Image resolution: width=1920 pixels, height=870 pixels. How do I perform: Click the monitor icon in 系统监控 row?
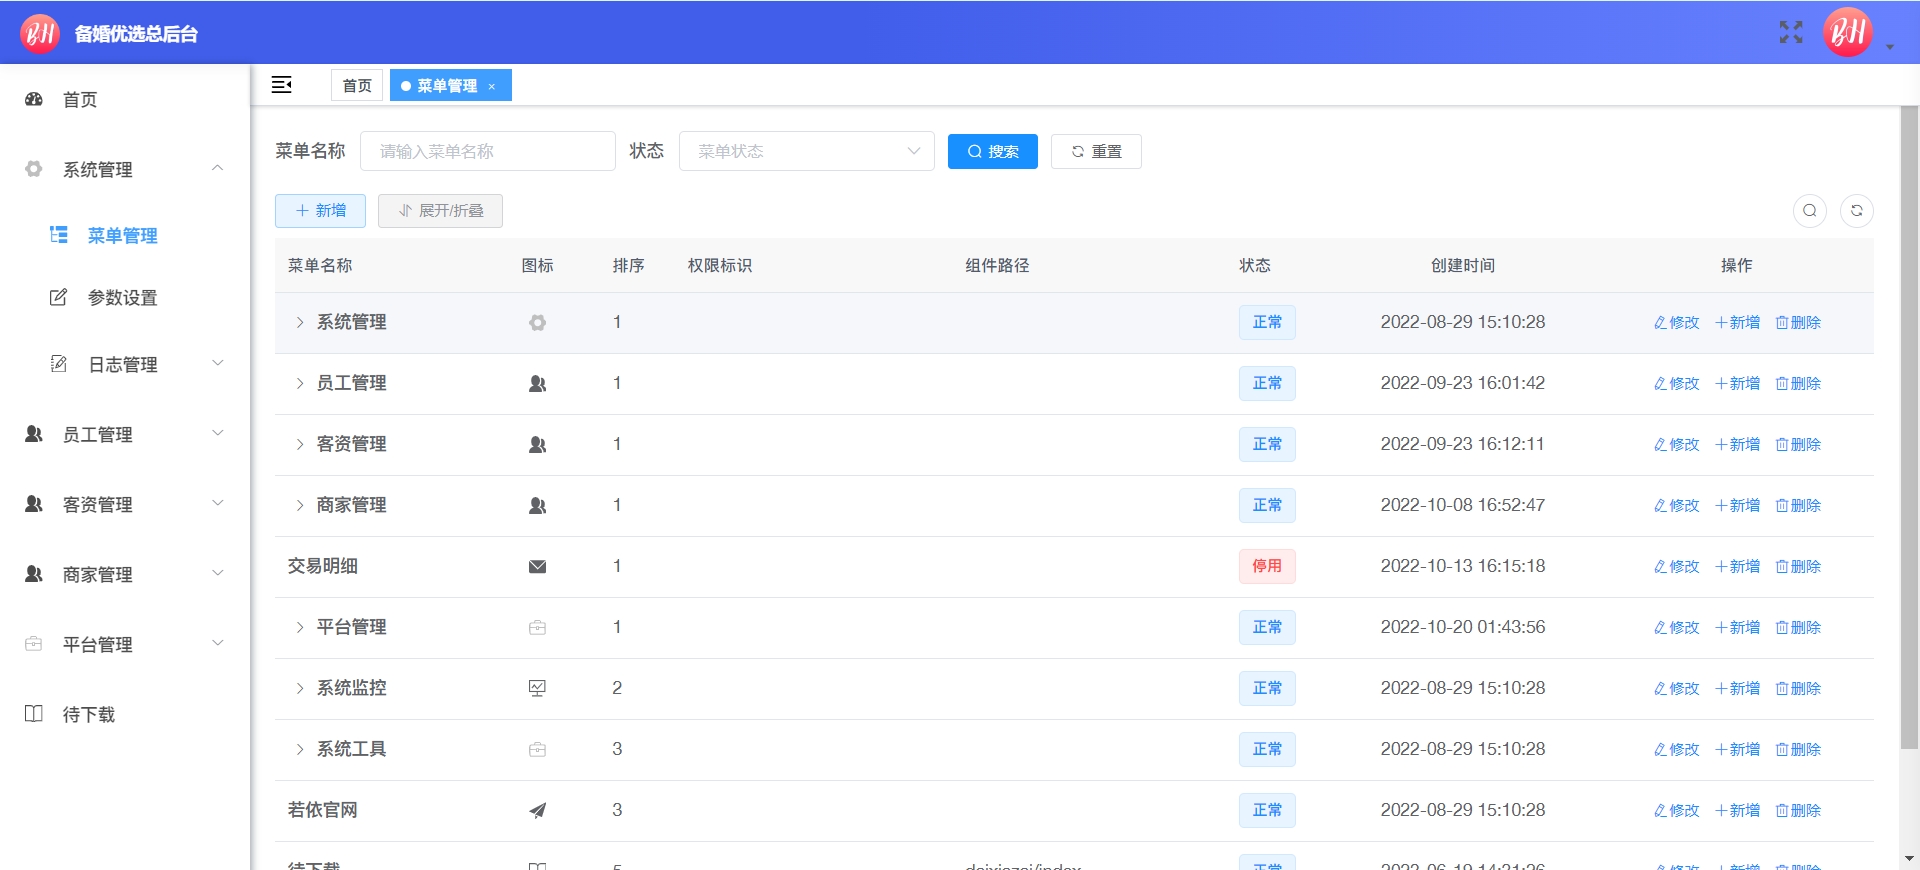click(x=537, y=688)
